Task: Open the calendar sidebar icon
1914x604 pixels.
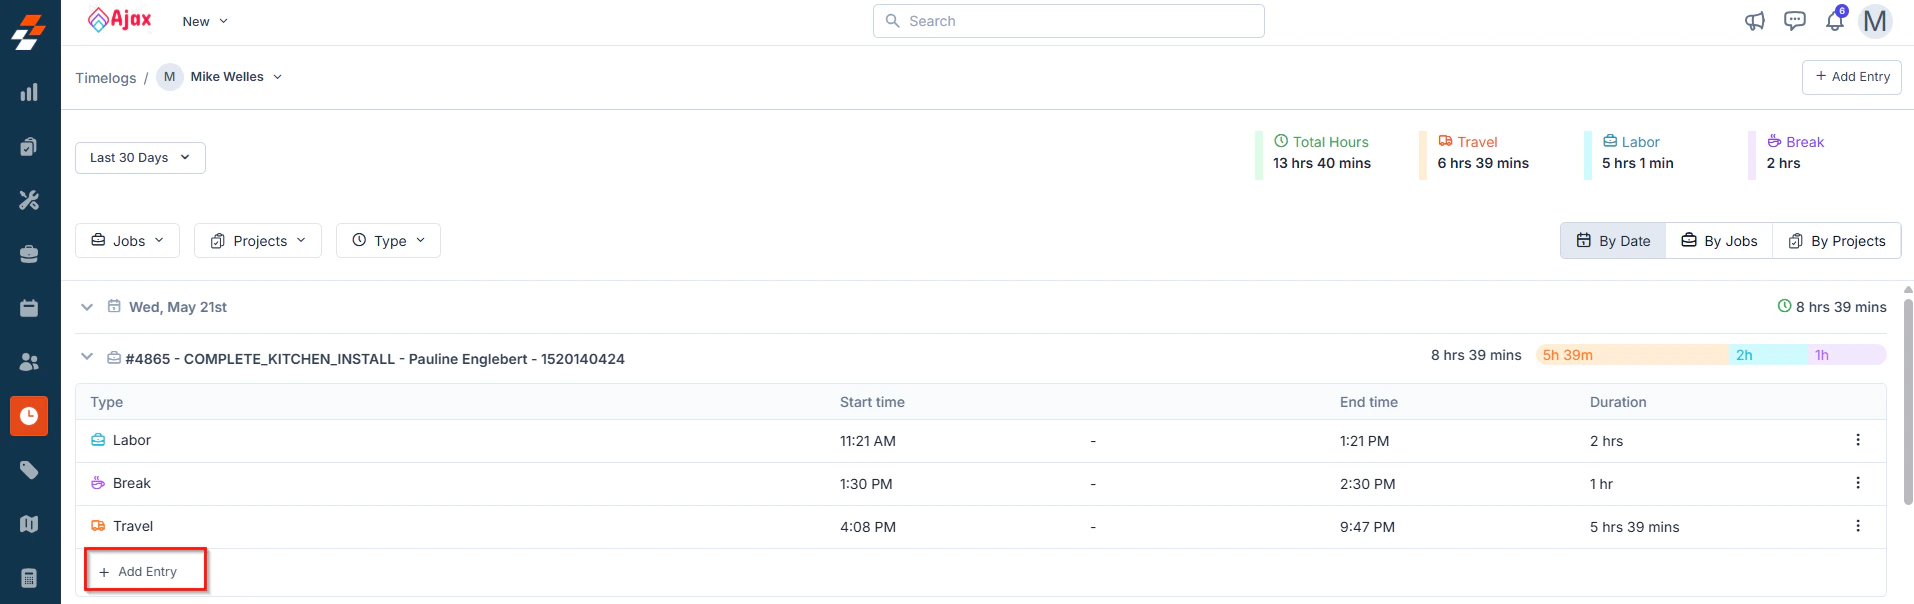Action: tap(29, 308)
